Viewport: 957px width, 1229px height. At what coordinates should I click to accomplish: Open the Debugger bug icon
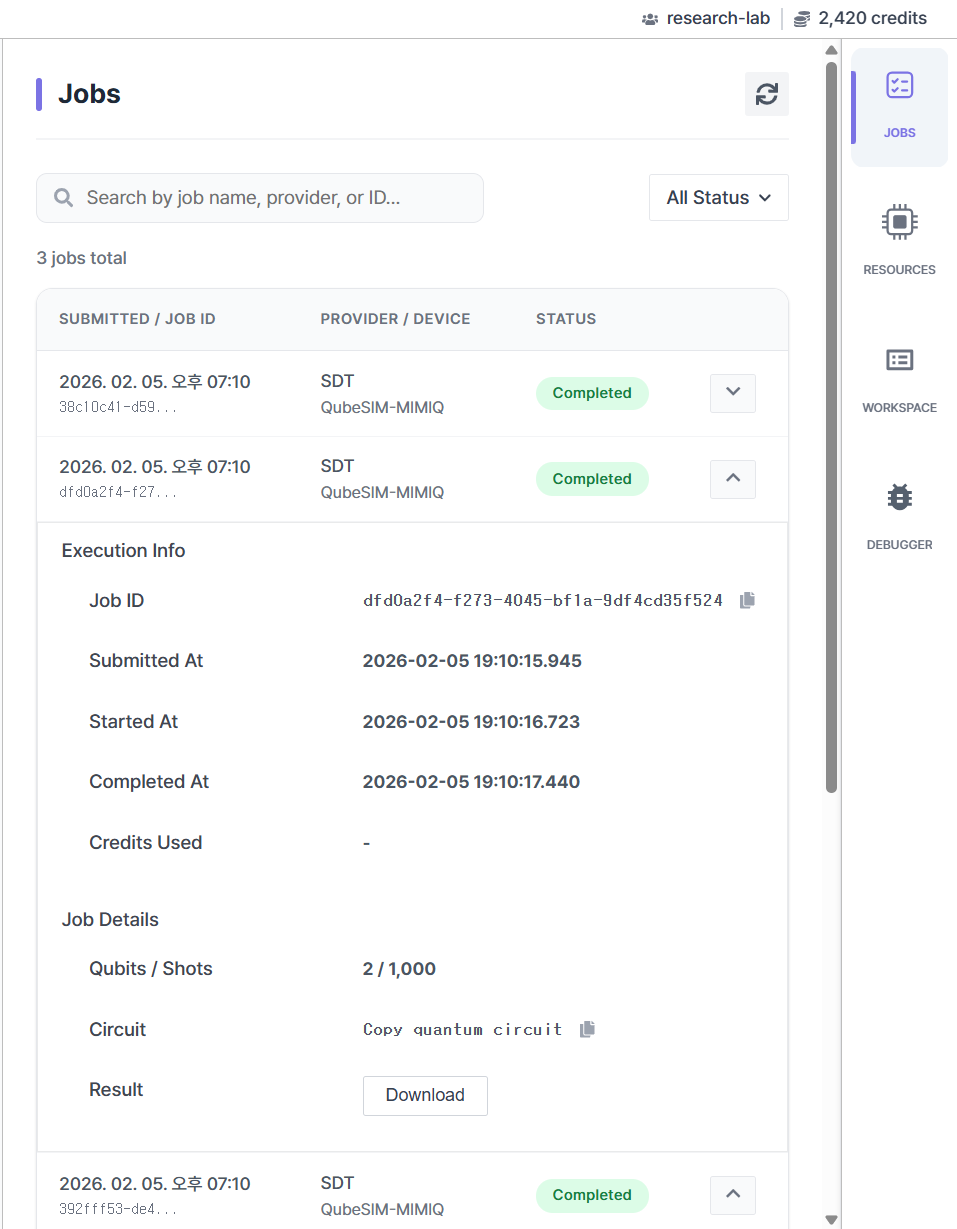pyautogui.click(x=899, y=497)
